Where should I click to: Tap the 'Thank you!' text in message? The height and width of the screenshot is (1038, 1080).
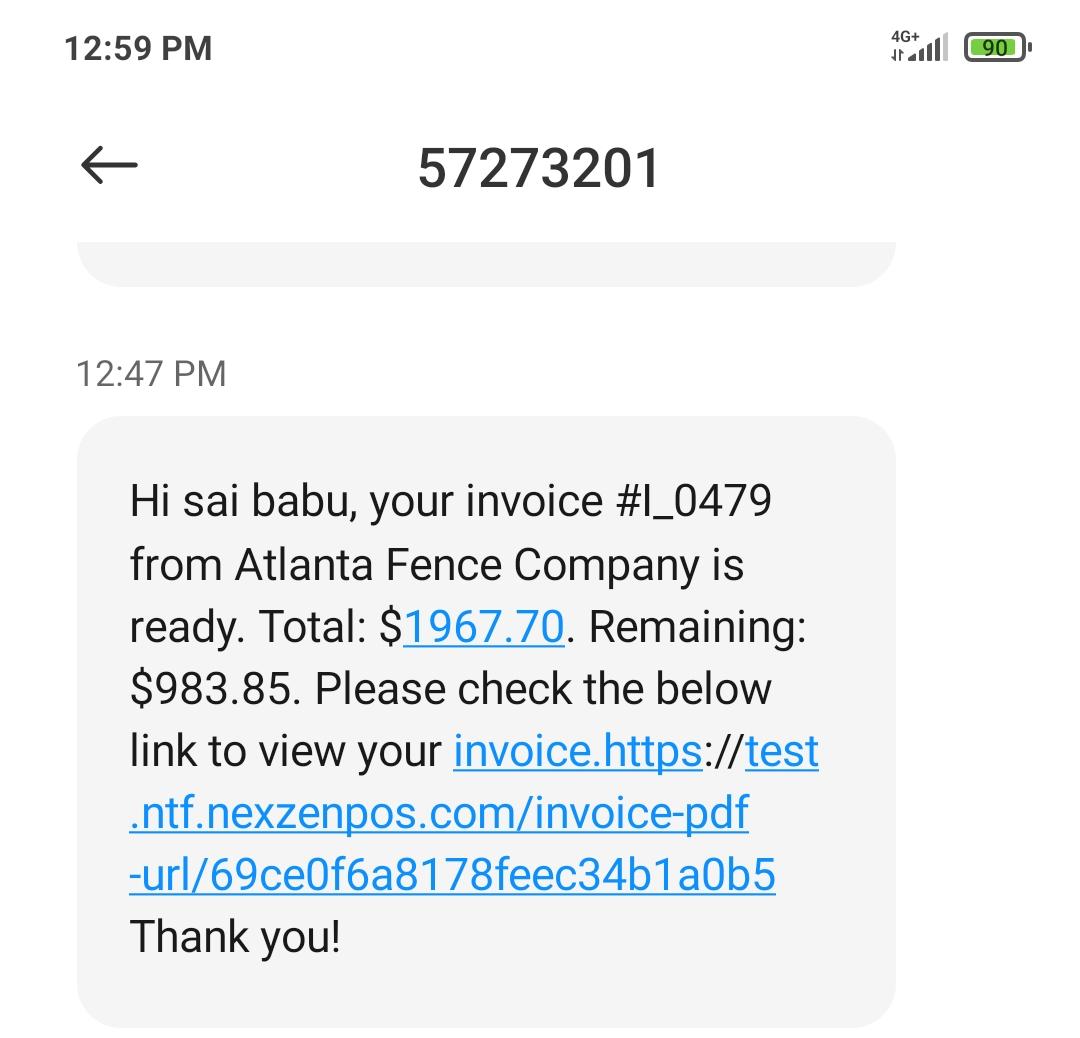(x=236, y=937)
